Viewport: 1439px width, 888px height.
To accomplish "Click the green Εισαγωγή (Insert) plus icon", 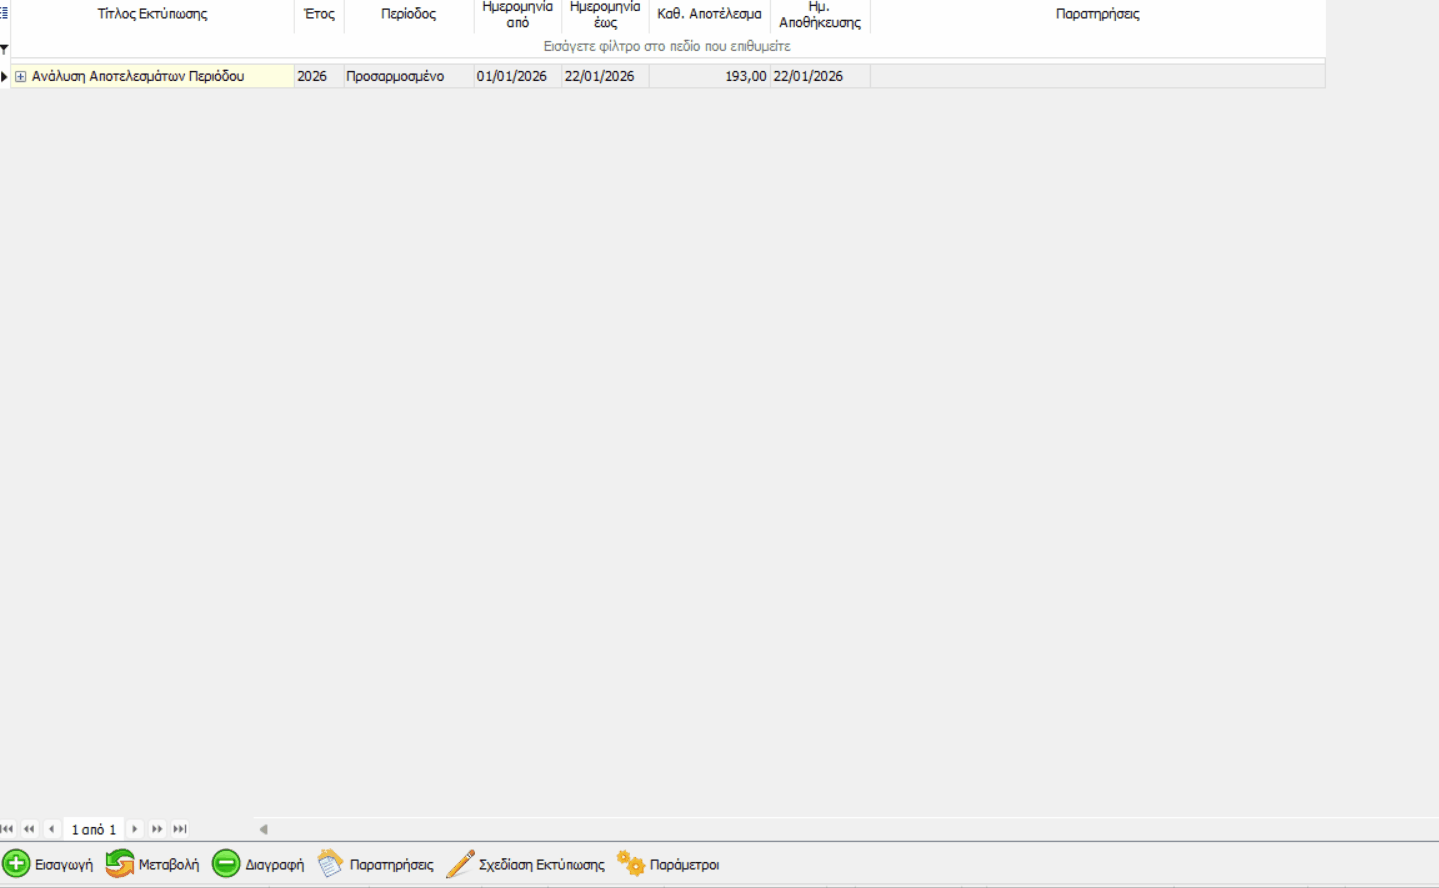I will coord(16,864).
